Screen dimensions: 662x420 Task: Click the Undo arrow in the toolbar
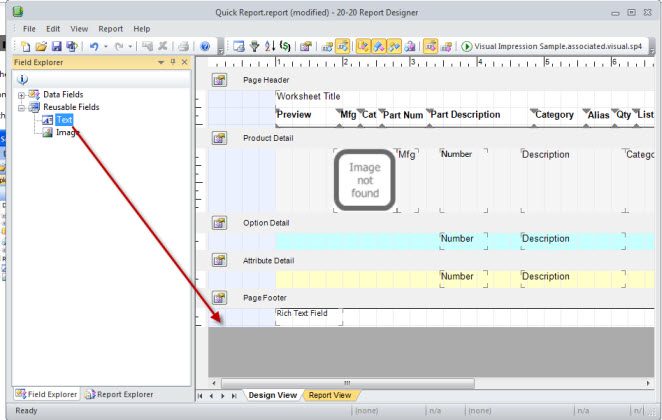(x=93, y=47)
